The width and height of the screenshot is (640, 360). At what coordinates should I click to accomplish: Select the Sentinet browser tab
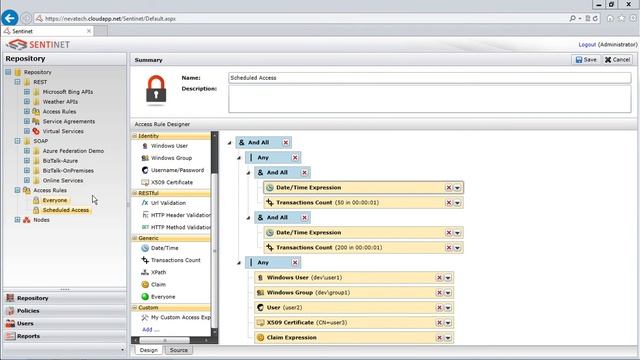pyautogui.click(x=47, y=31)
